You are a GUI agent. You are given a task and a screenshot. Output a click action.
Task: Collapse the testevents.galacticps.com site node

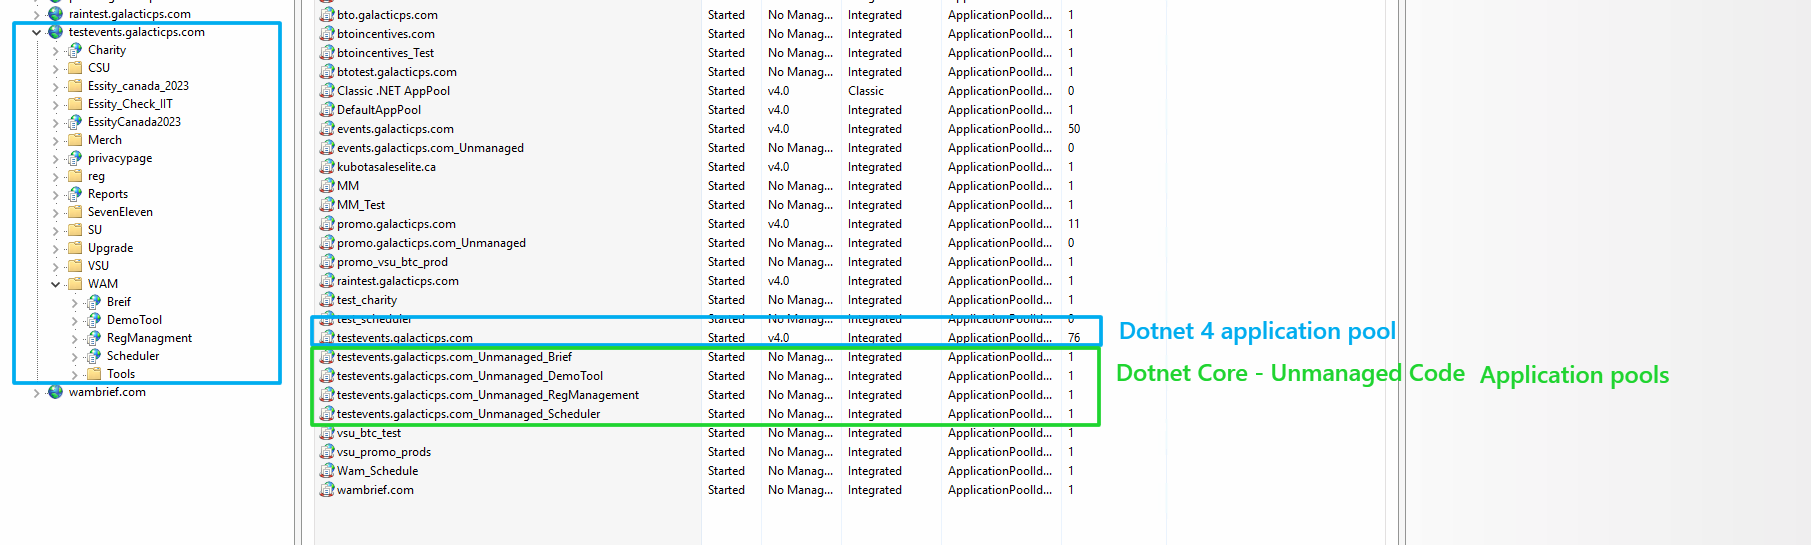click(37, 32)
